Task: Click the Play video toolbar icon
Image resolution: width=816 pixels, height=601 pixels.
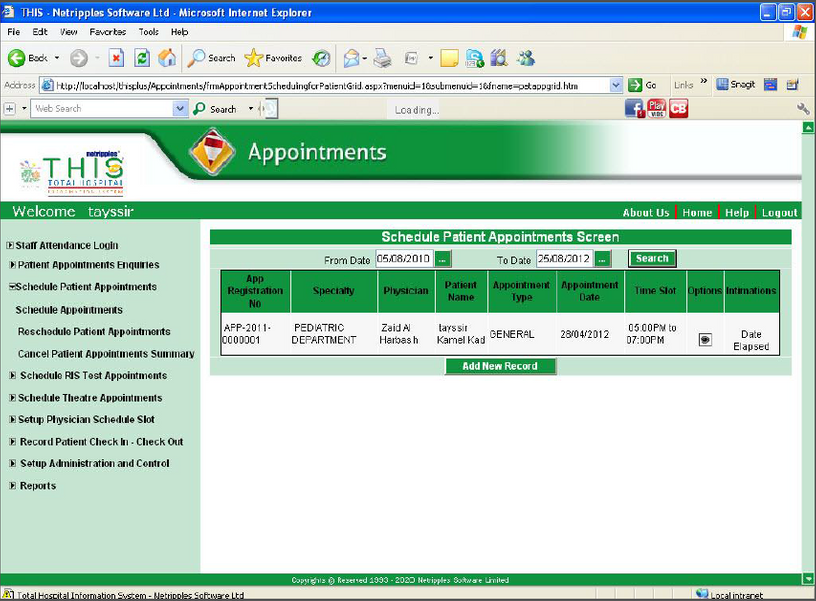Action: (657, 108)
